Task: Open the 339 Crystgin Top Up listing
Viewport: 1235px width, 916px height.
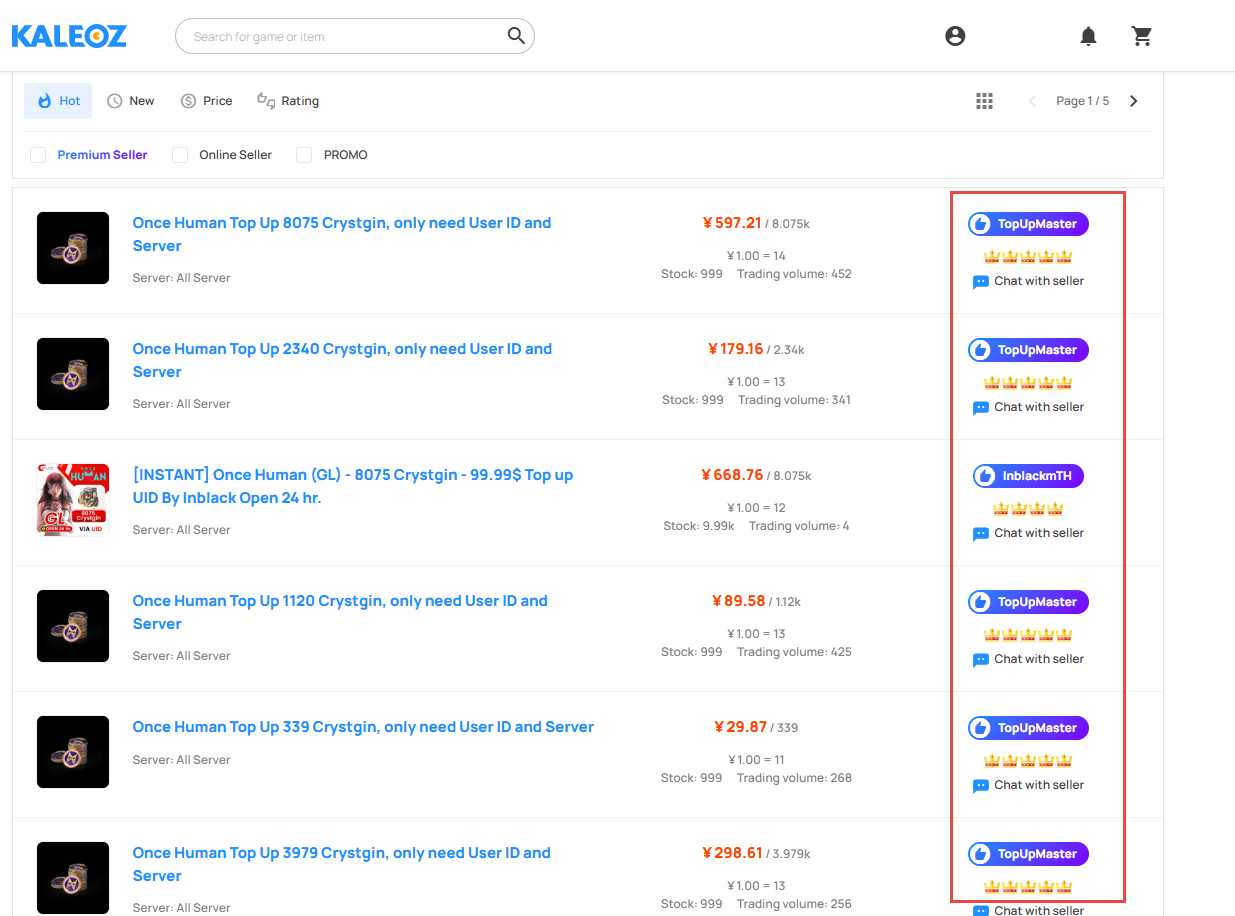Action: [x=363, y=727]
